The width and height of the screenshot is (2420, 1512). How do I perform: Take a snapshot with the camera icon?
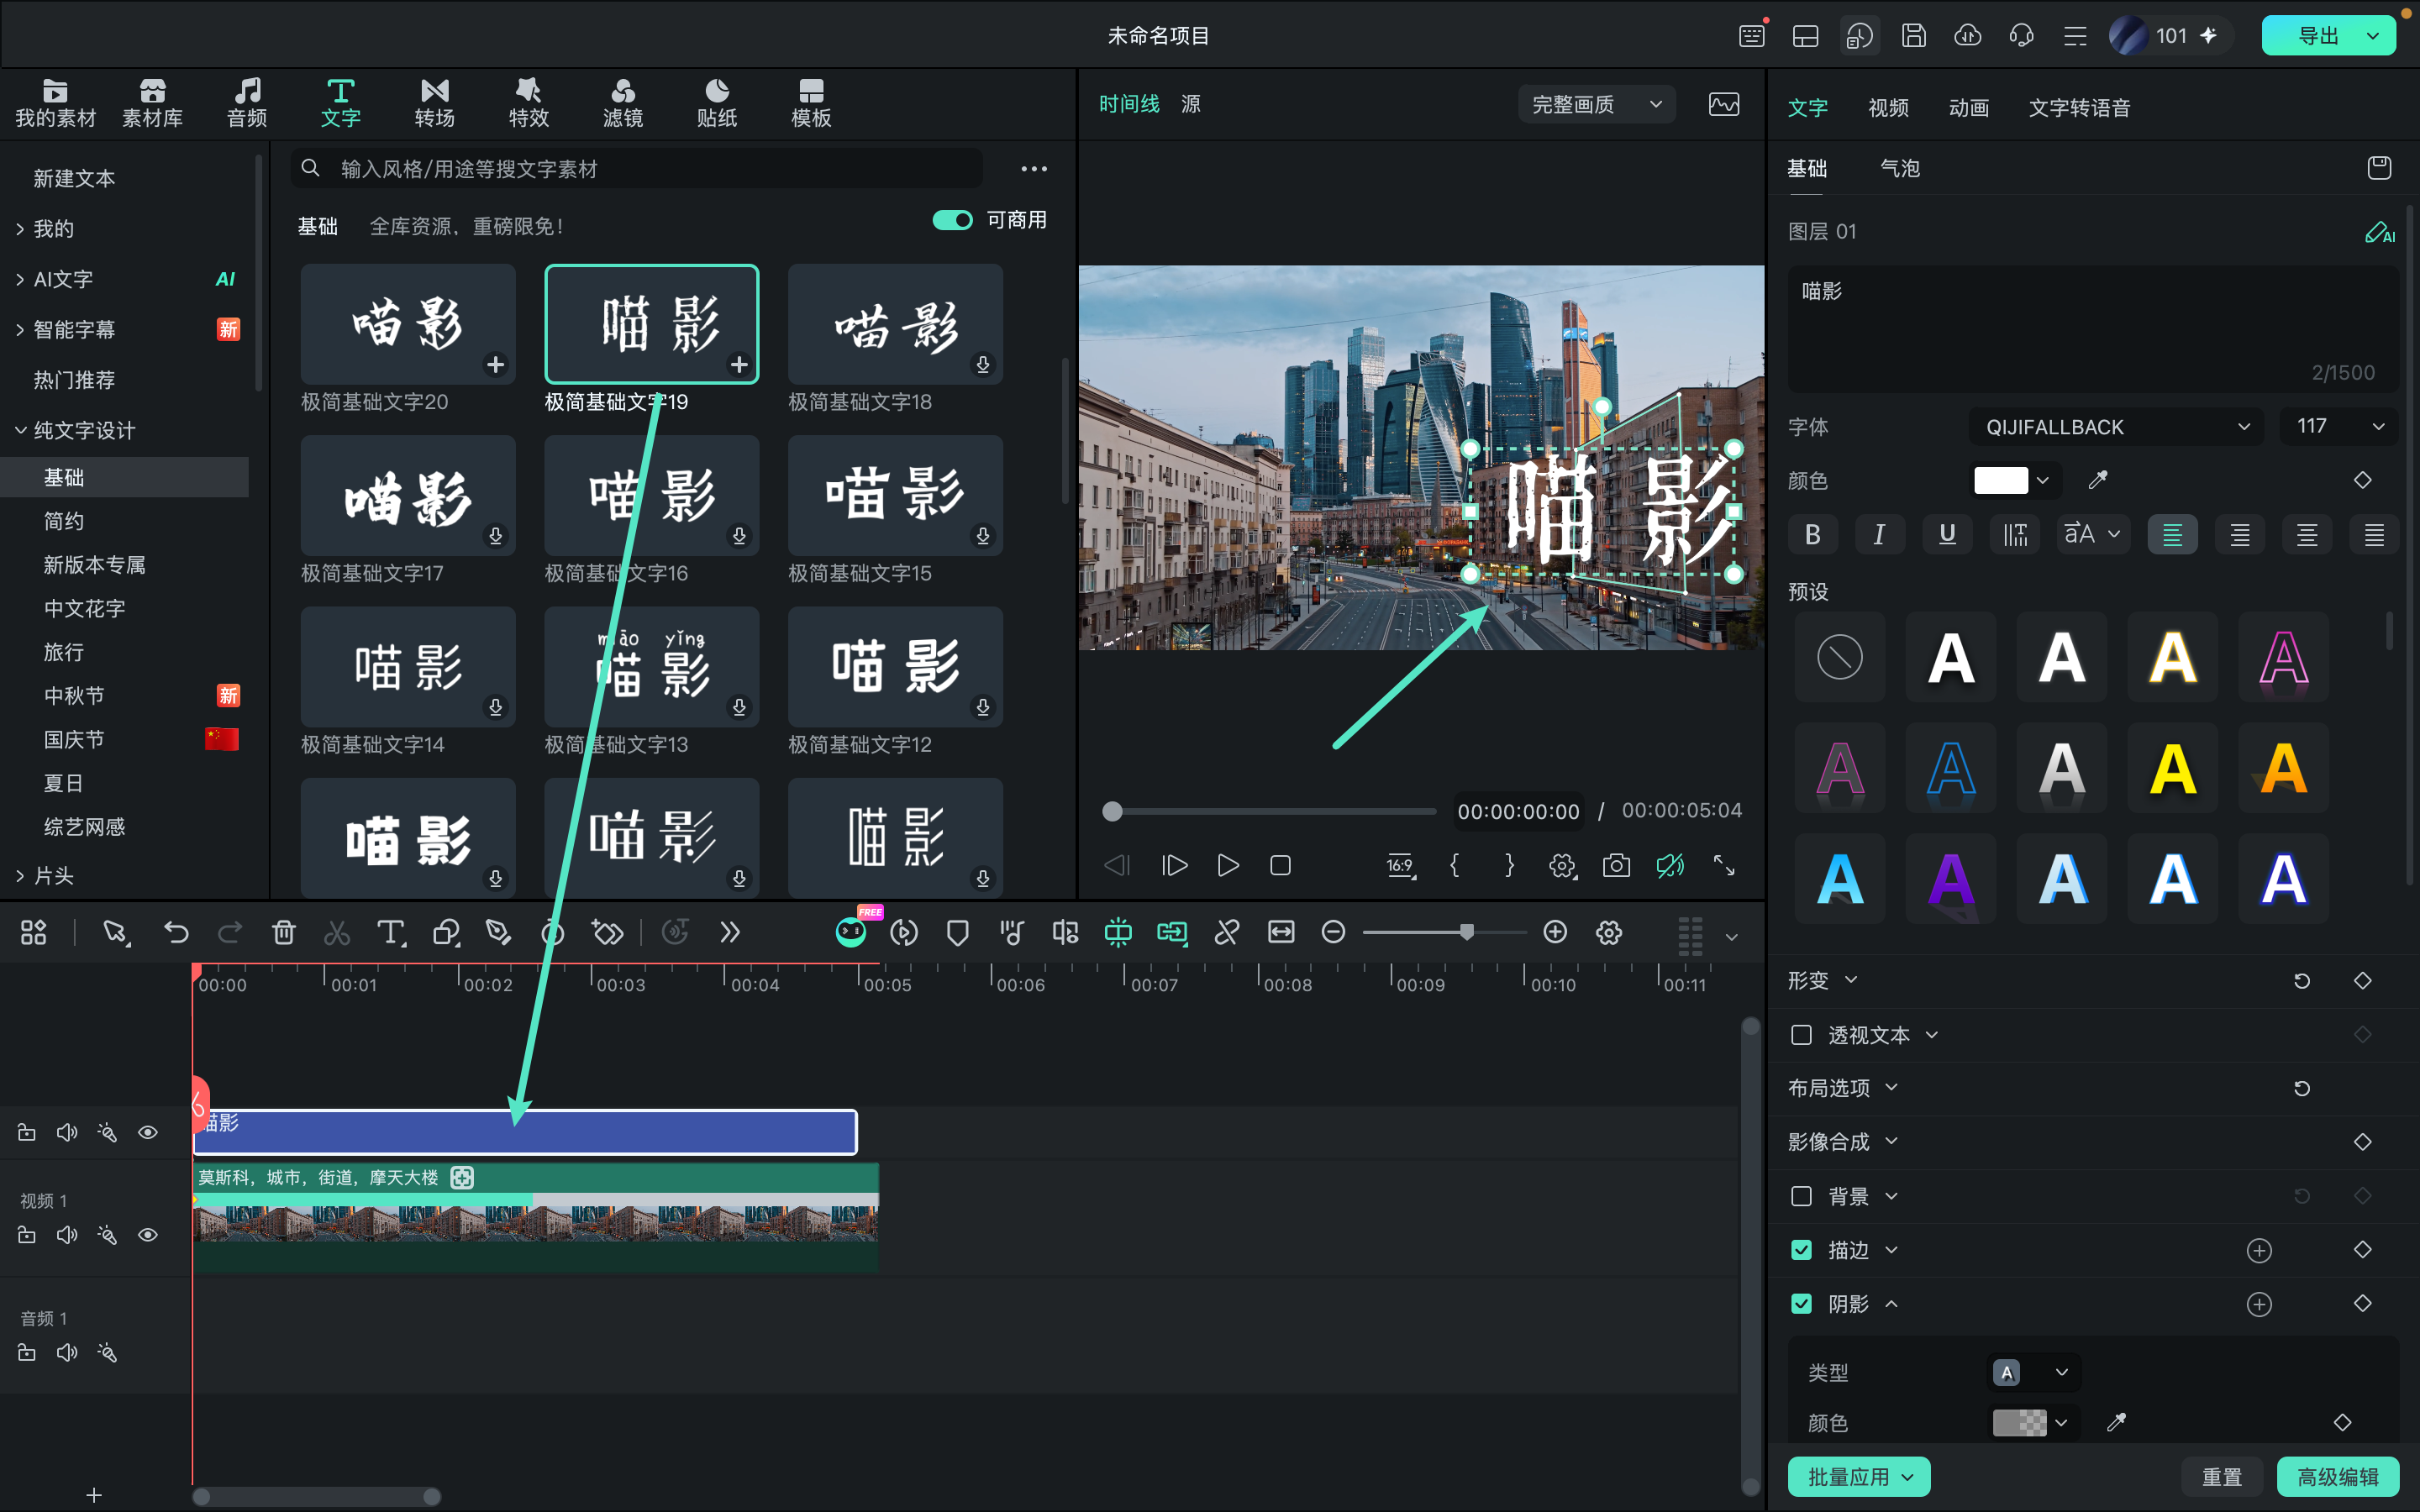coord(1616,865)
